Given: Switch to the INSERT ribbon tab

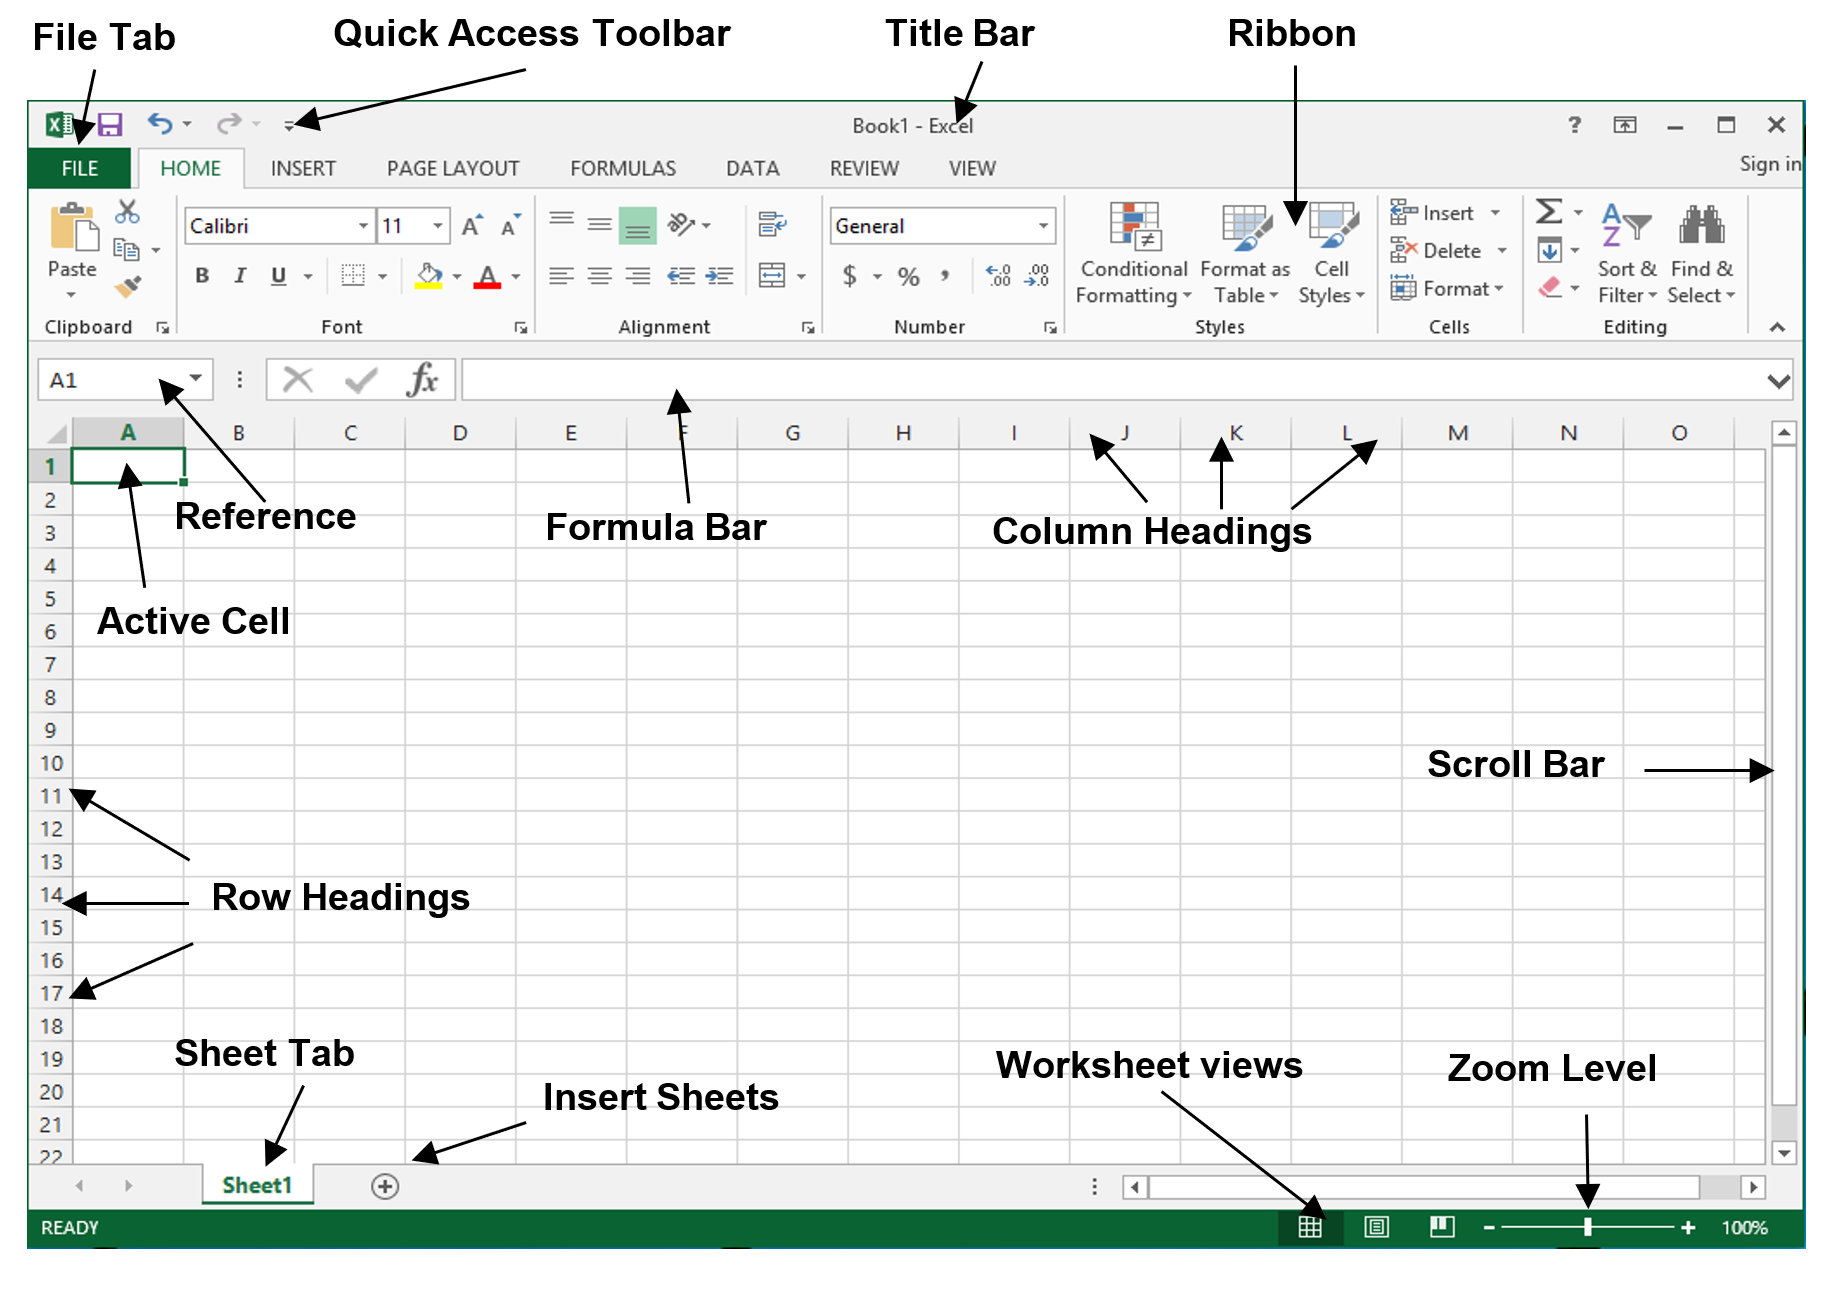Looking at the screenshot, I should 303,168.
